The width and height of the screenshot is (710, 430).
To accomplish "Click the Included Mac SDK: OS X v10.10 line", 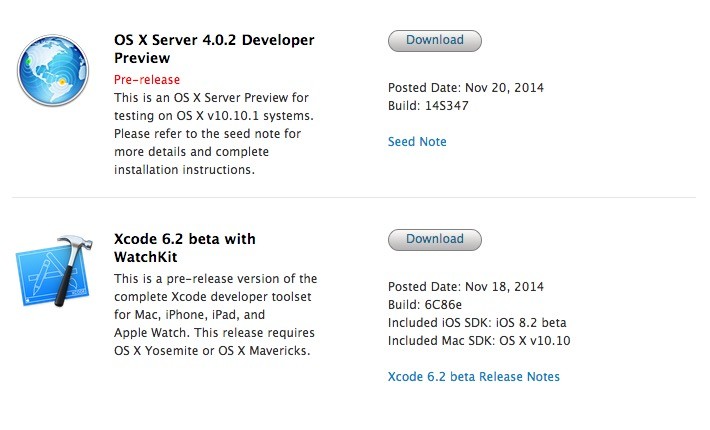I will (x=479, y=341).
